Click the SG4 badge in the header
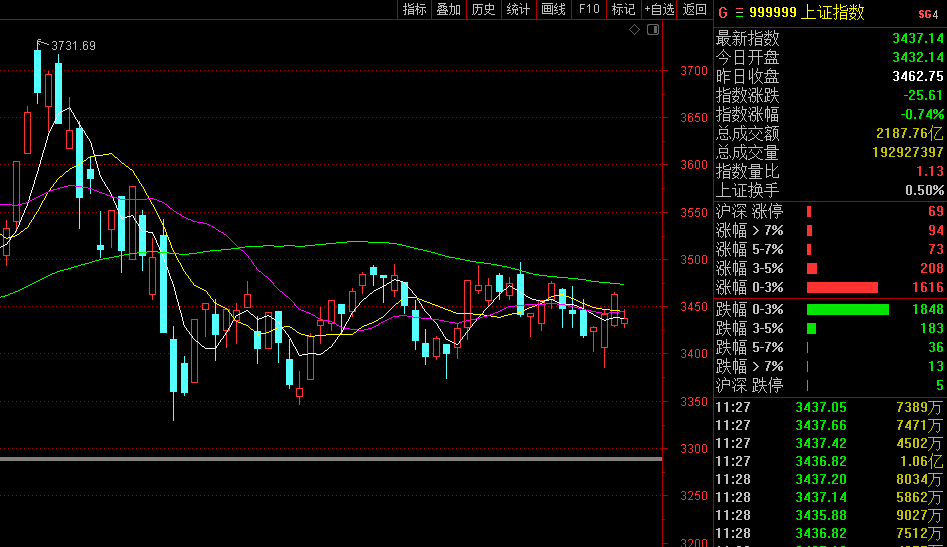This screenshot has width=947, height=547. coord(927,13)
